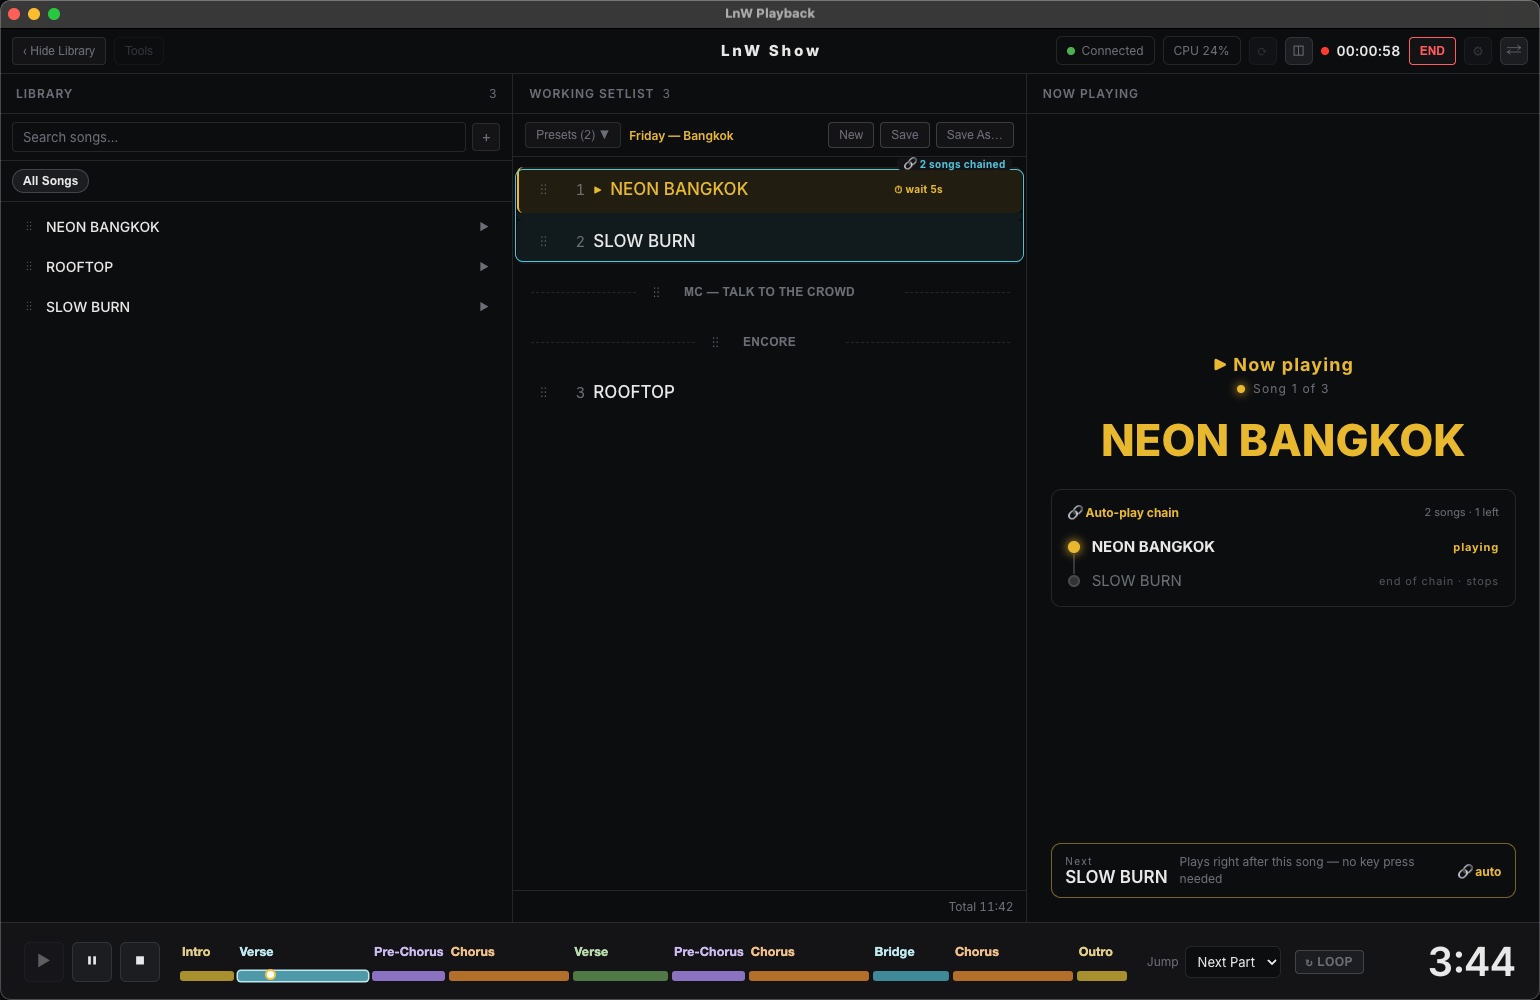Click the dimmed refresh icon in the header

[x=1262, y=51]
